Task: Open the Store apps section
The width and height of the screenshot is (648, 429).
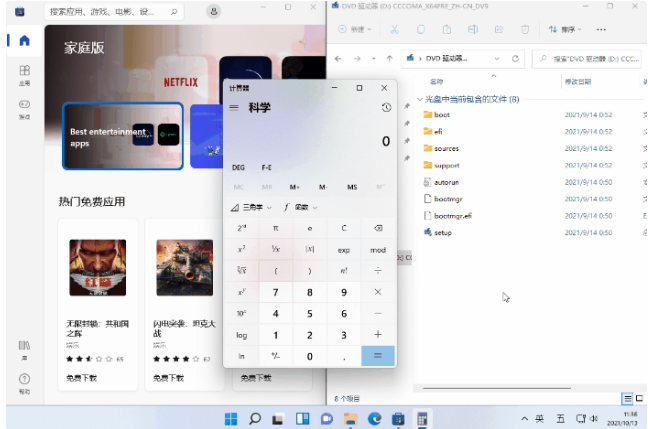Action: click(x=24, y=75)
